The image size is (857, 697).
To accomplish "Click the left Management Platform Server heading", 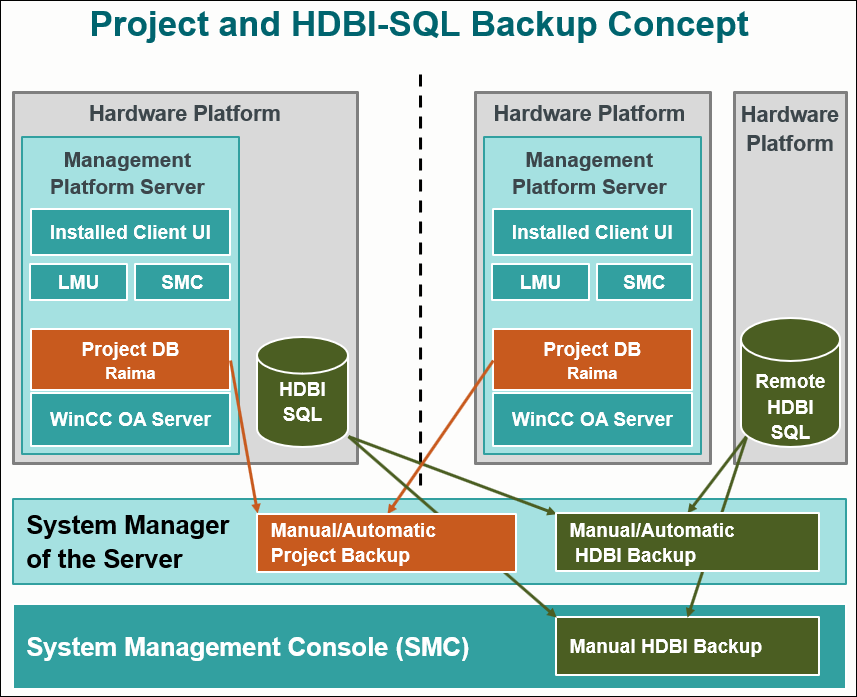I will pos(127,173).
